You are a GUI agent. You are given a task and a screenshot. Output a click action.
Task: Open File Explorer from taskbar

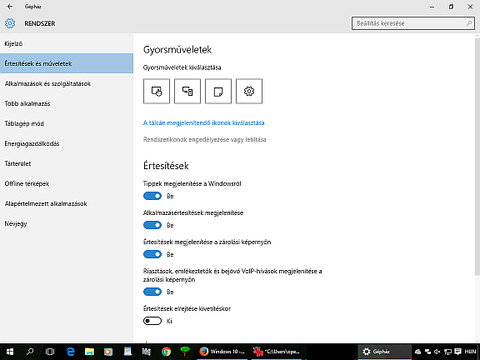[89, 352]
